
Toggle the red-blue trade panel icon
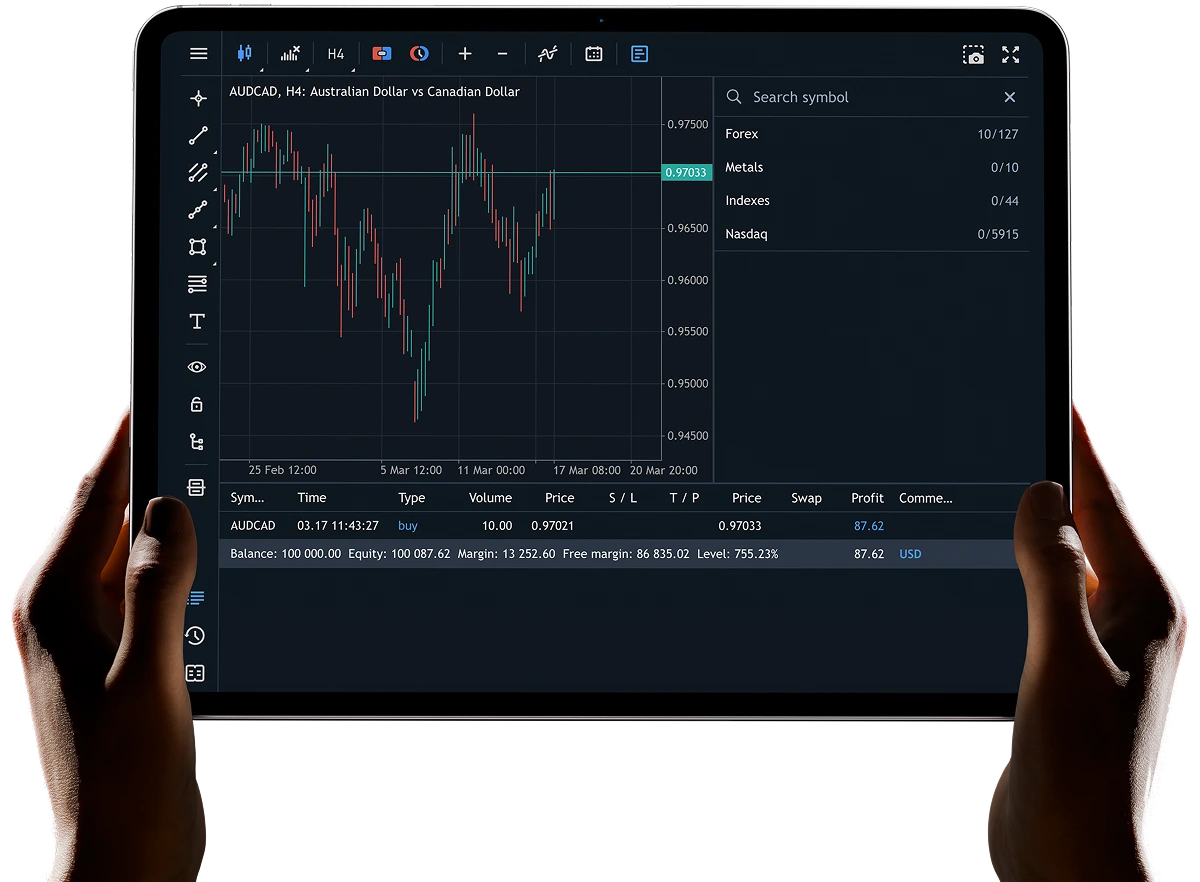382,54
